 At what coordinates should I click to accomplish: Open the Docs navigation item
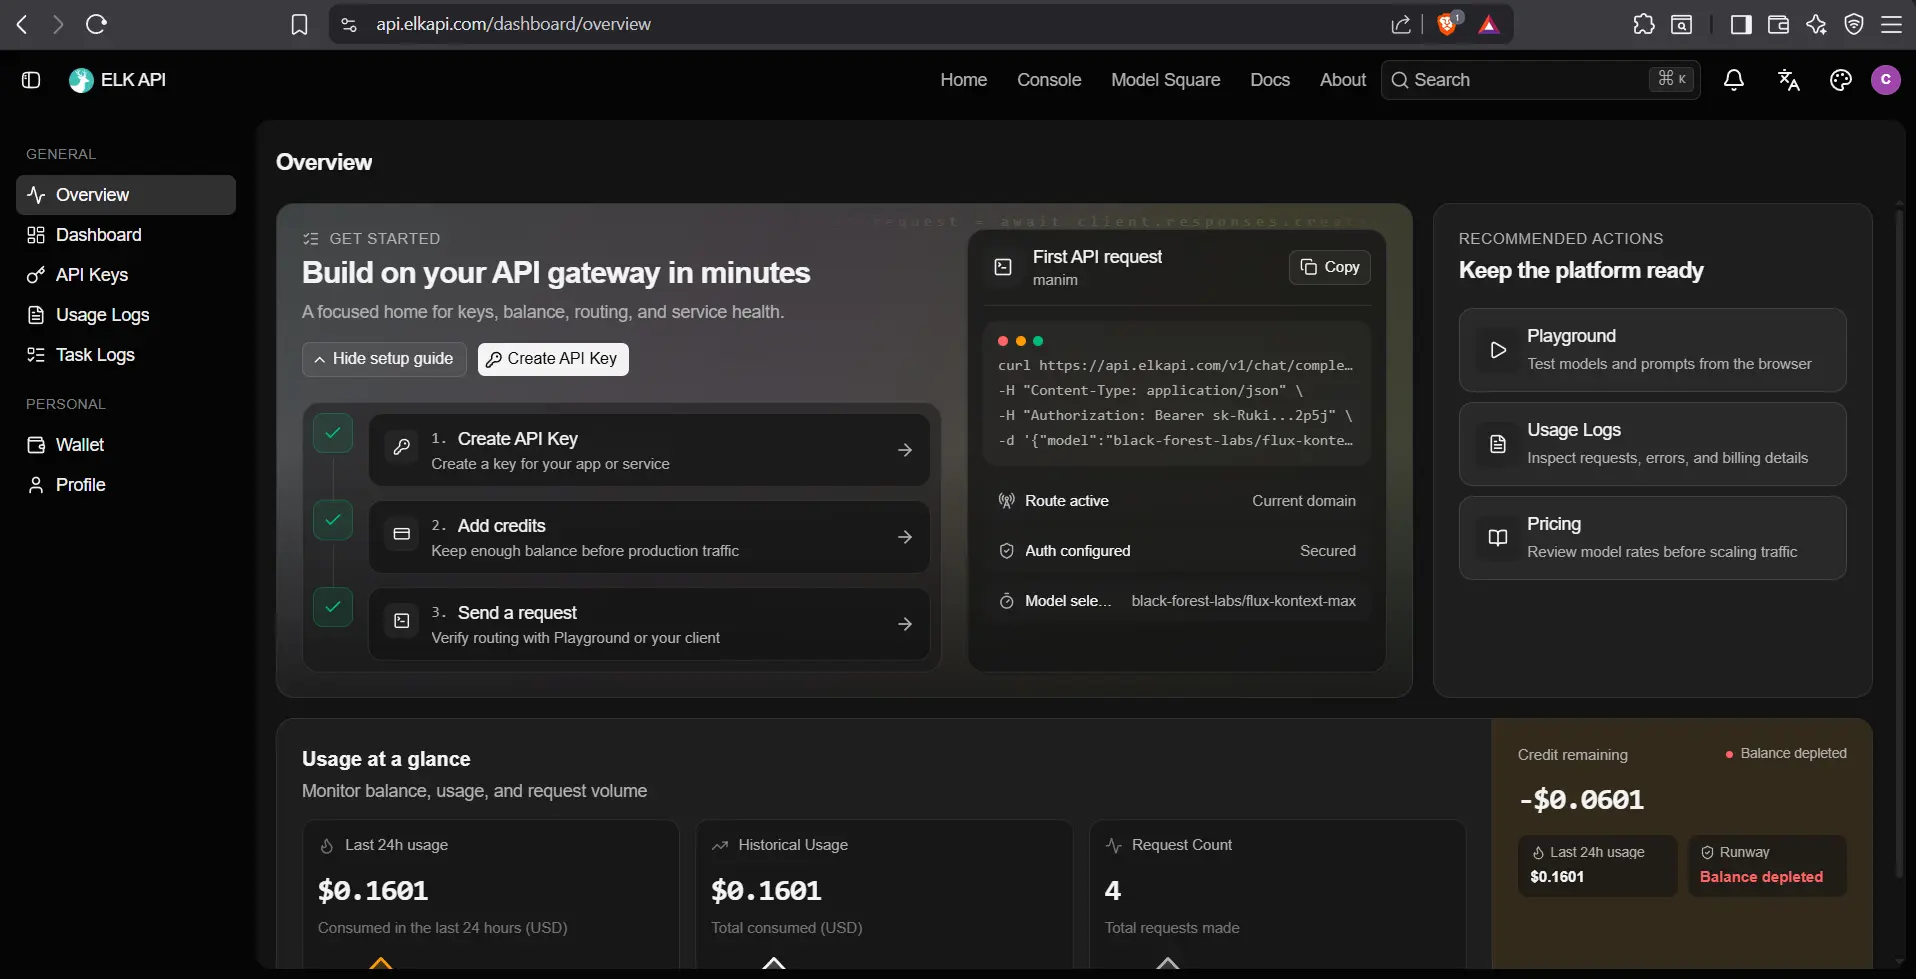(1270, 80)
